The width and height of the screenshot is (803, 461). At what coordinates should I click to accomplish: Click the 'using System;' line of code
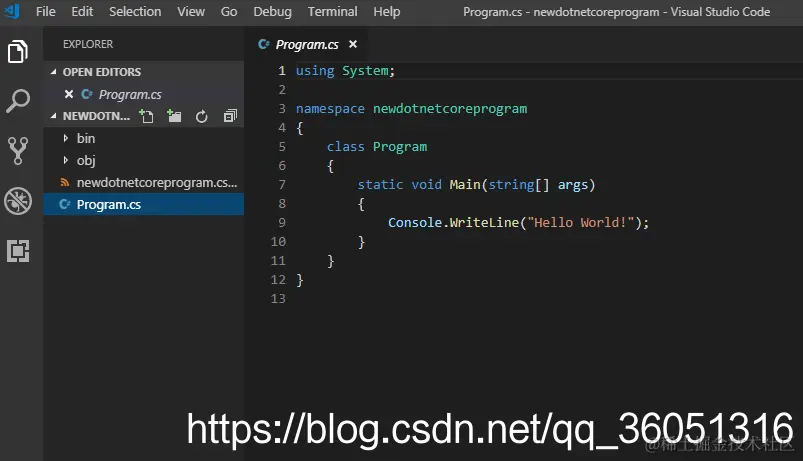(345, 71)
